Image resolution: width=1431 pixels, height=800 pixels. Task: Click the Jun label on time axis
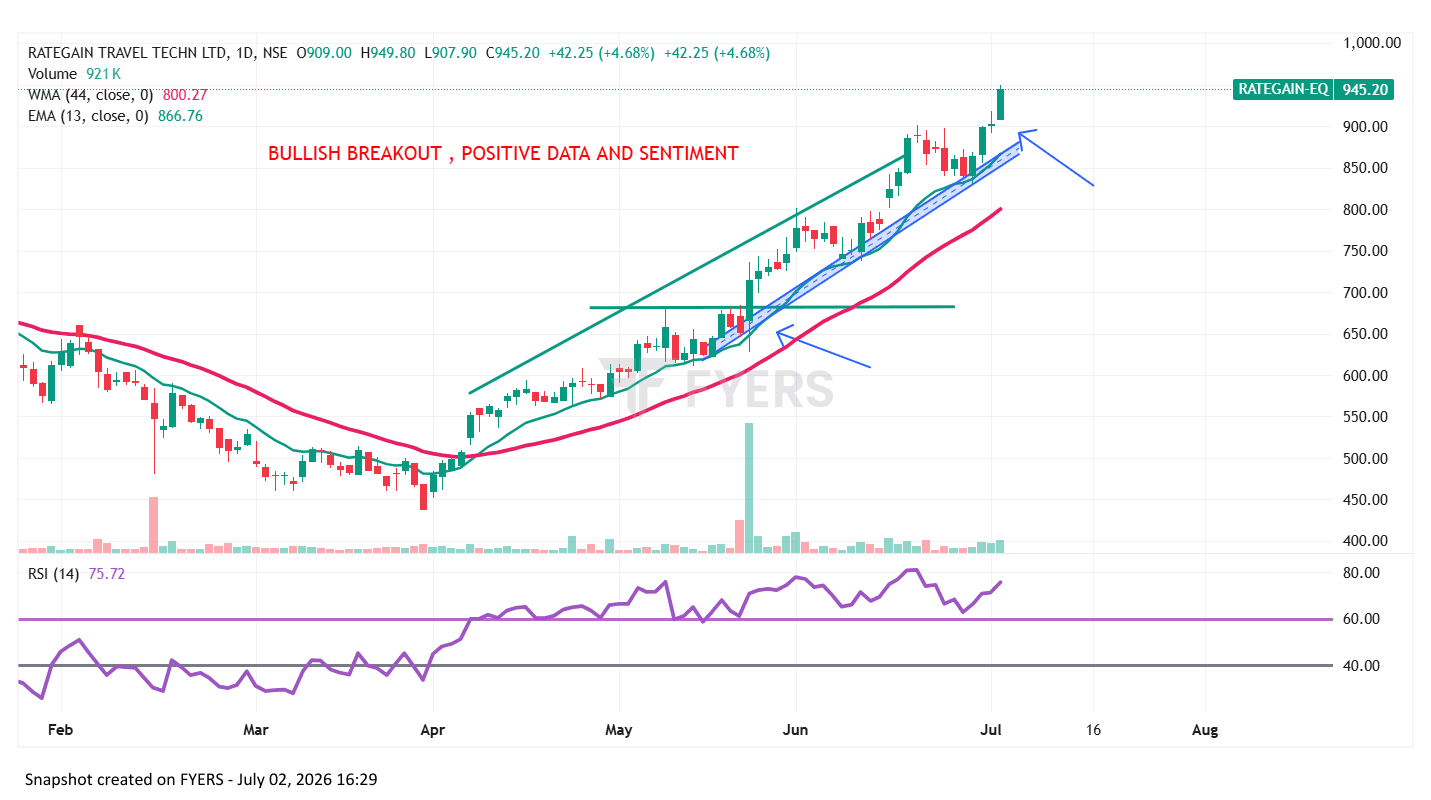click(x=796, y=730)
